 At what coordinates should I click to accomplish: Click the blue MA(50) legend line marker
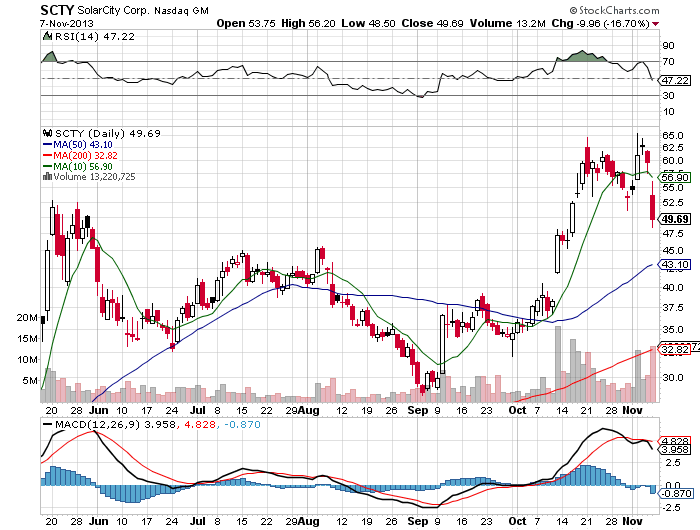pyautogui.click(x=47, y=145)
